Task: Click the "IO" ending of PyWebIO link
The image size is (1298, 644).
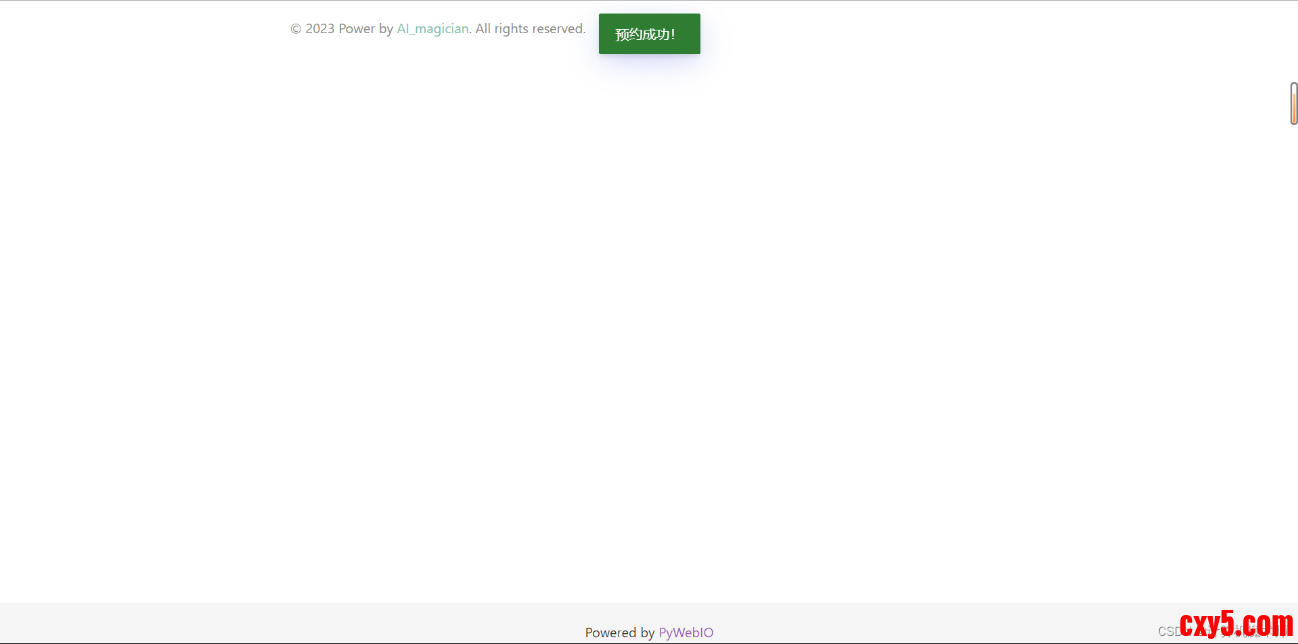Action: (707, 632)
